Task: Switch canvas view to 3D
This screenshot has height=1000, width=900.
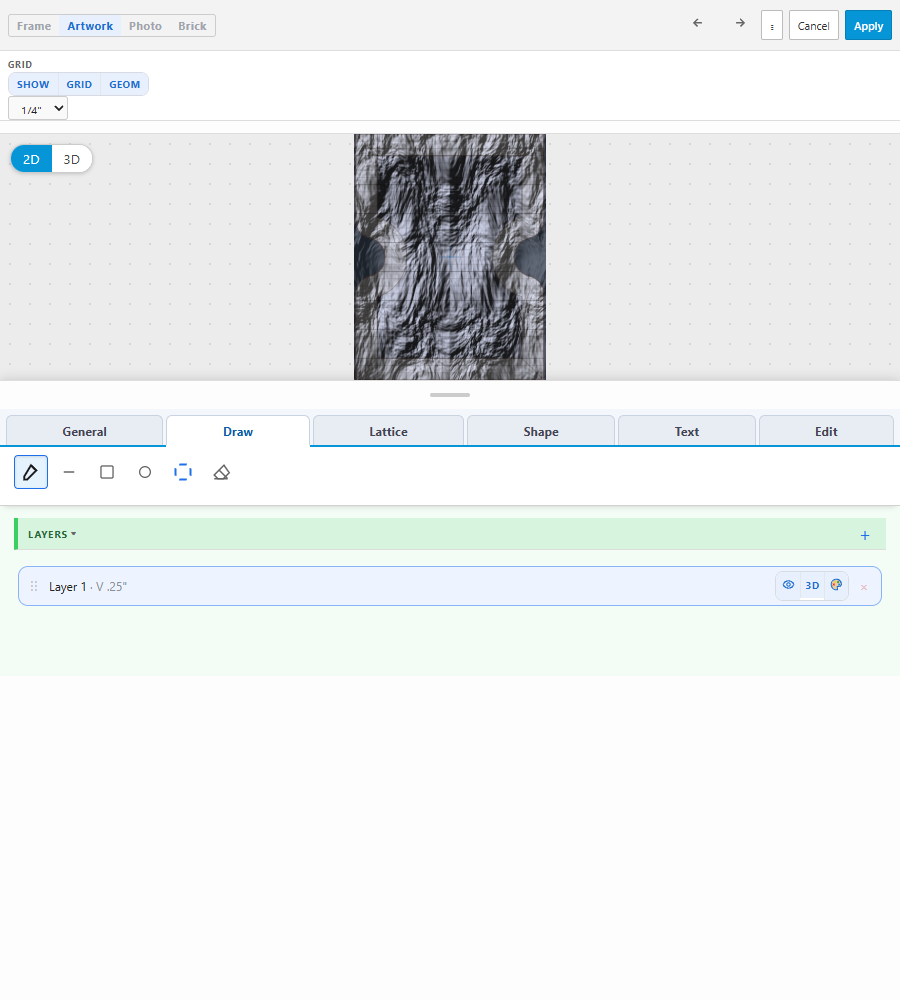Action: pyautogui.click(x=71, y=159)
